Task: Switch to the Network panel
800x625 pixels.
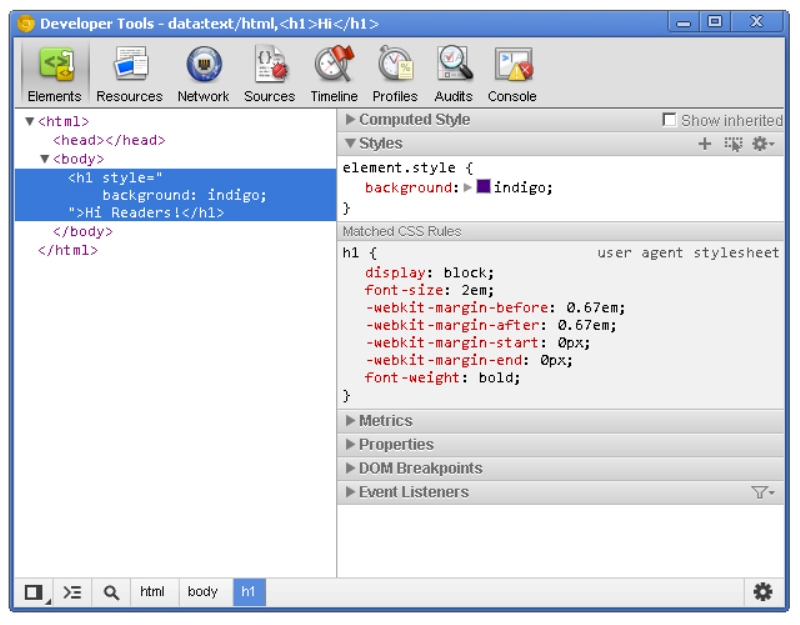Action: coord(203,75)
